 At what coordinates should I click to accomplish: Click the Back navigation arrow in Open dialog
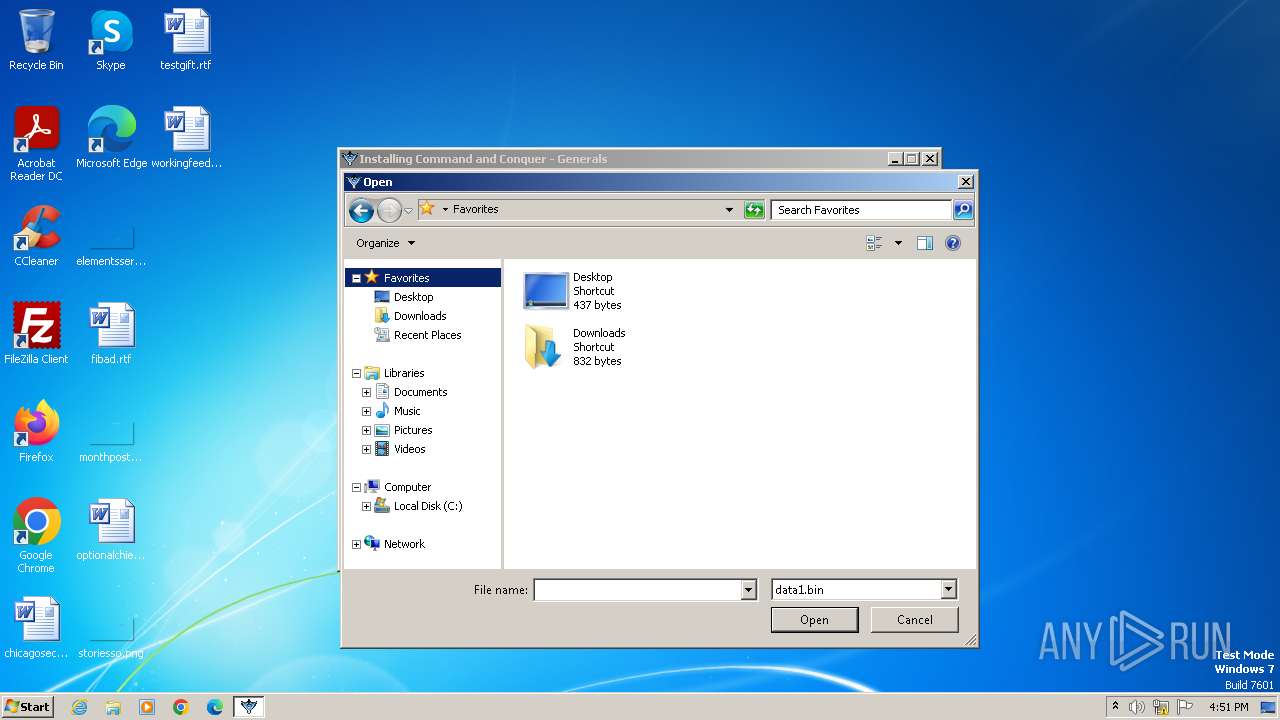tap(361, 210)
